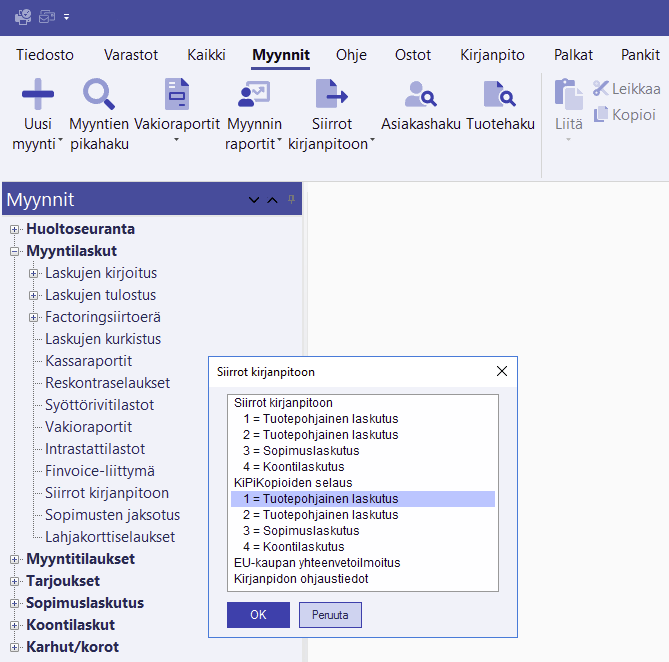Click the Kopioi copy icon

pos(601,114)
